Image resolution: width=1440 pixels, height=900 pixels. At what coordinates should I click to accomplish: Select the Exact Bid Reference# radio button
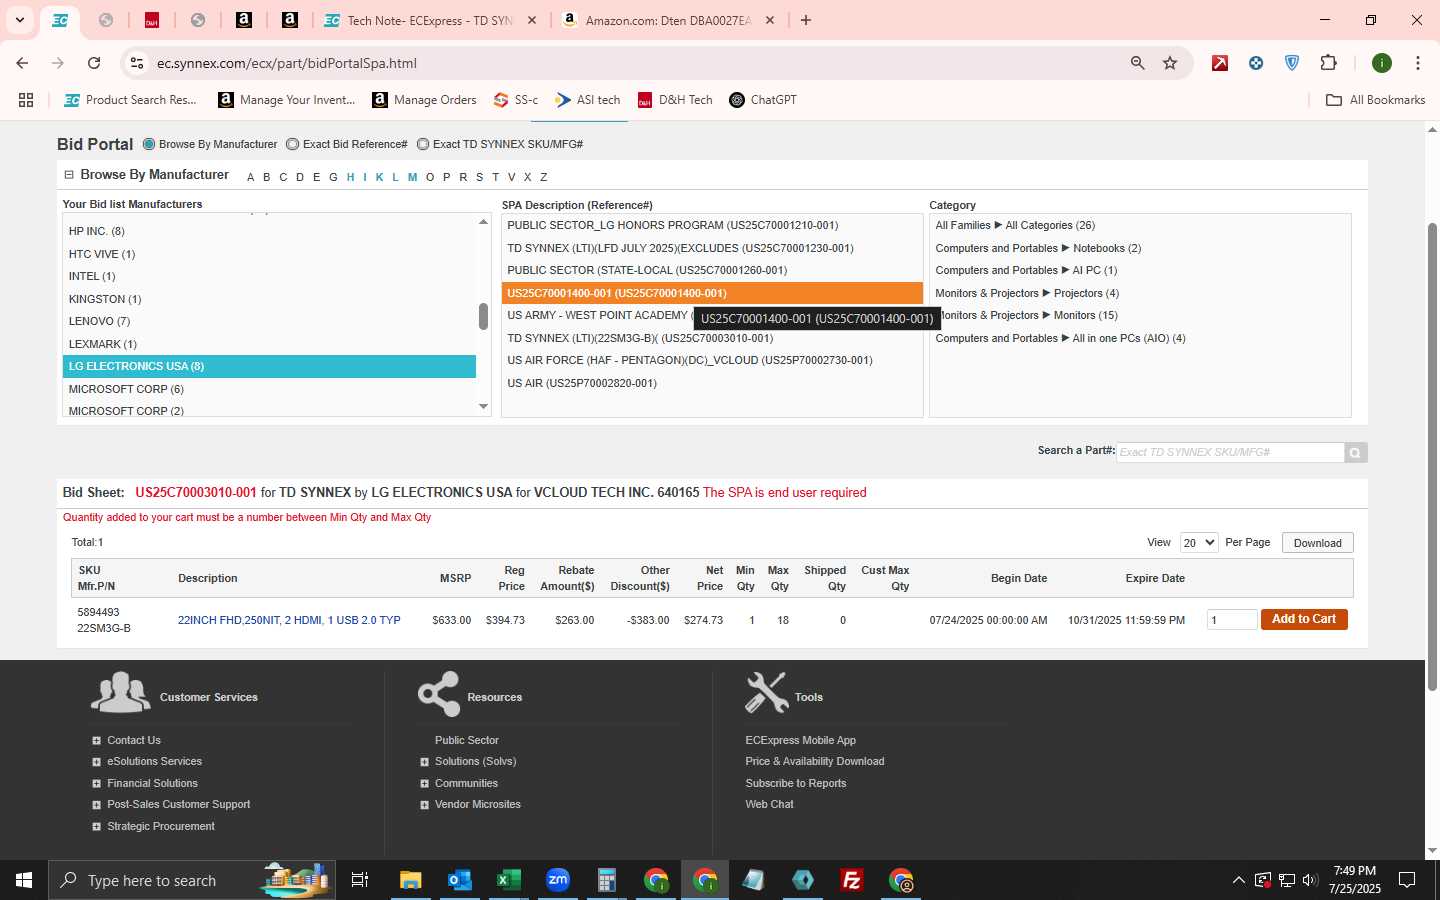tap(292, 144)
